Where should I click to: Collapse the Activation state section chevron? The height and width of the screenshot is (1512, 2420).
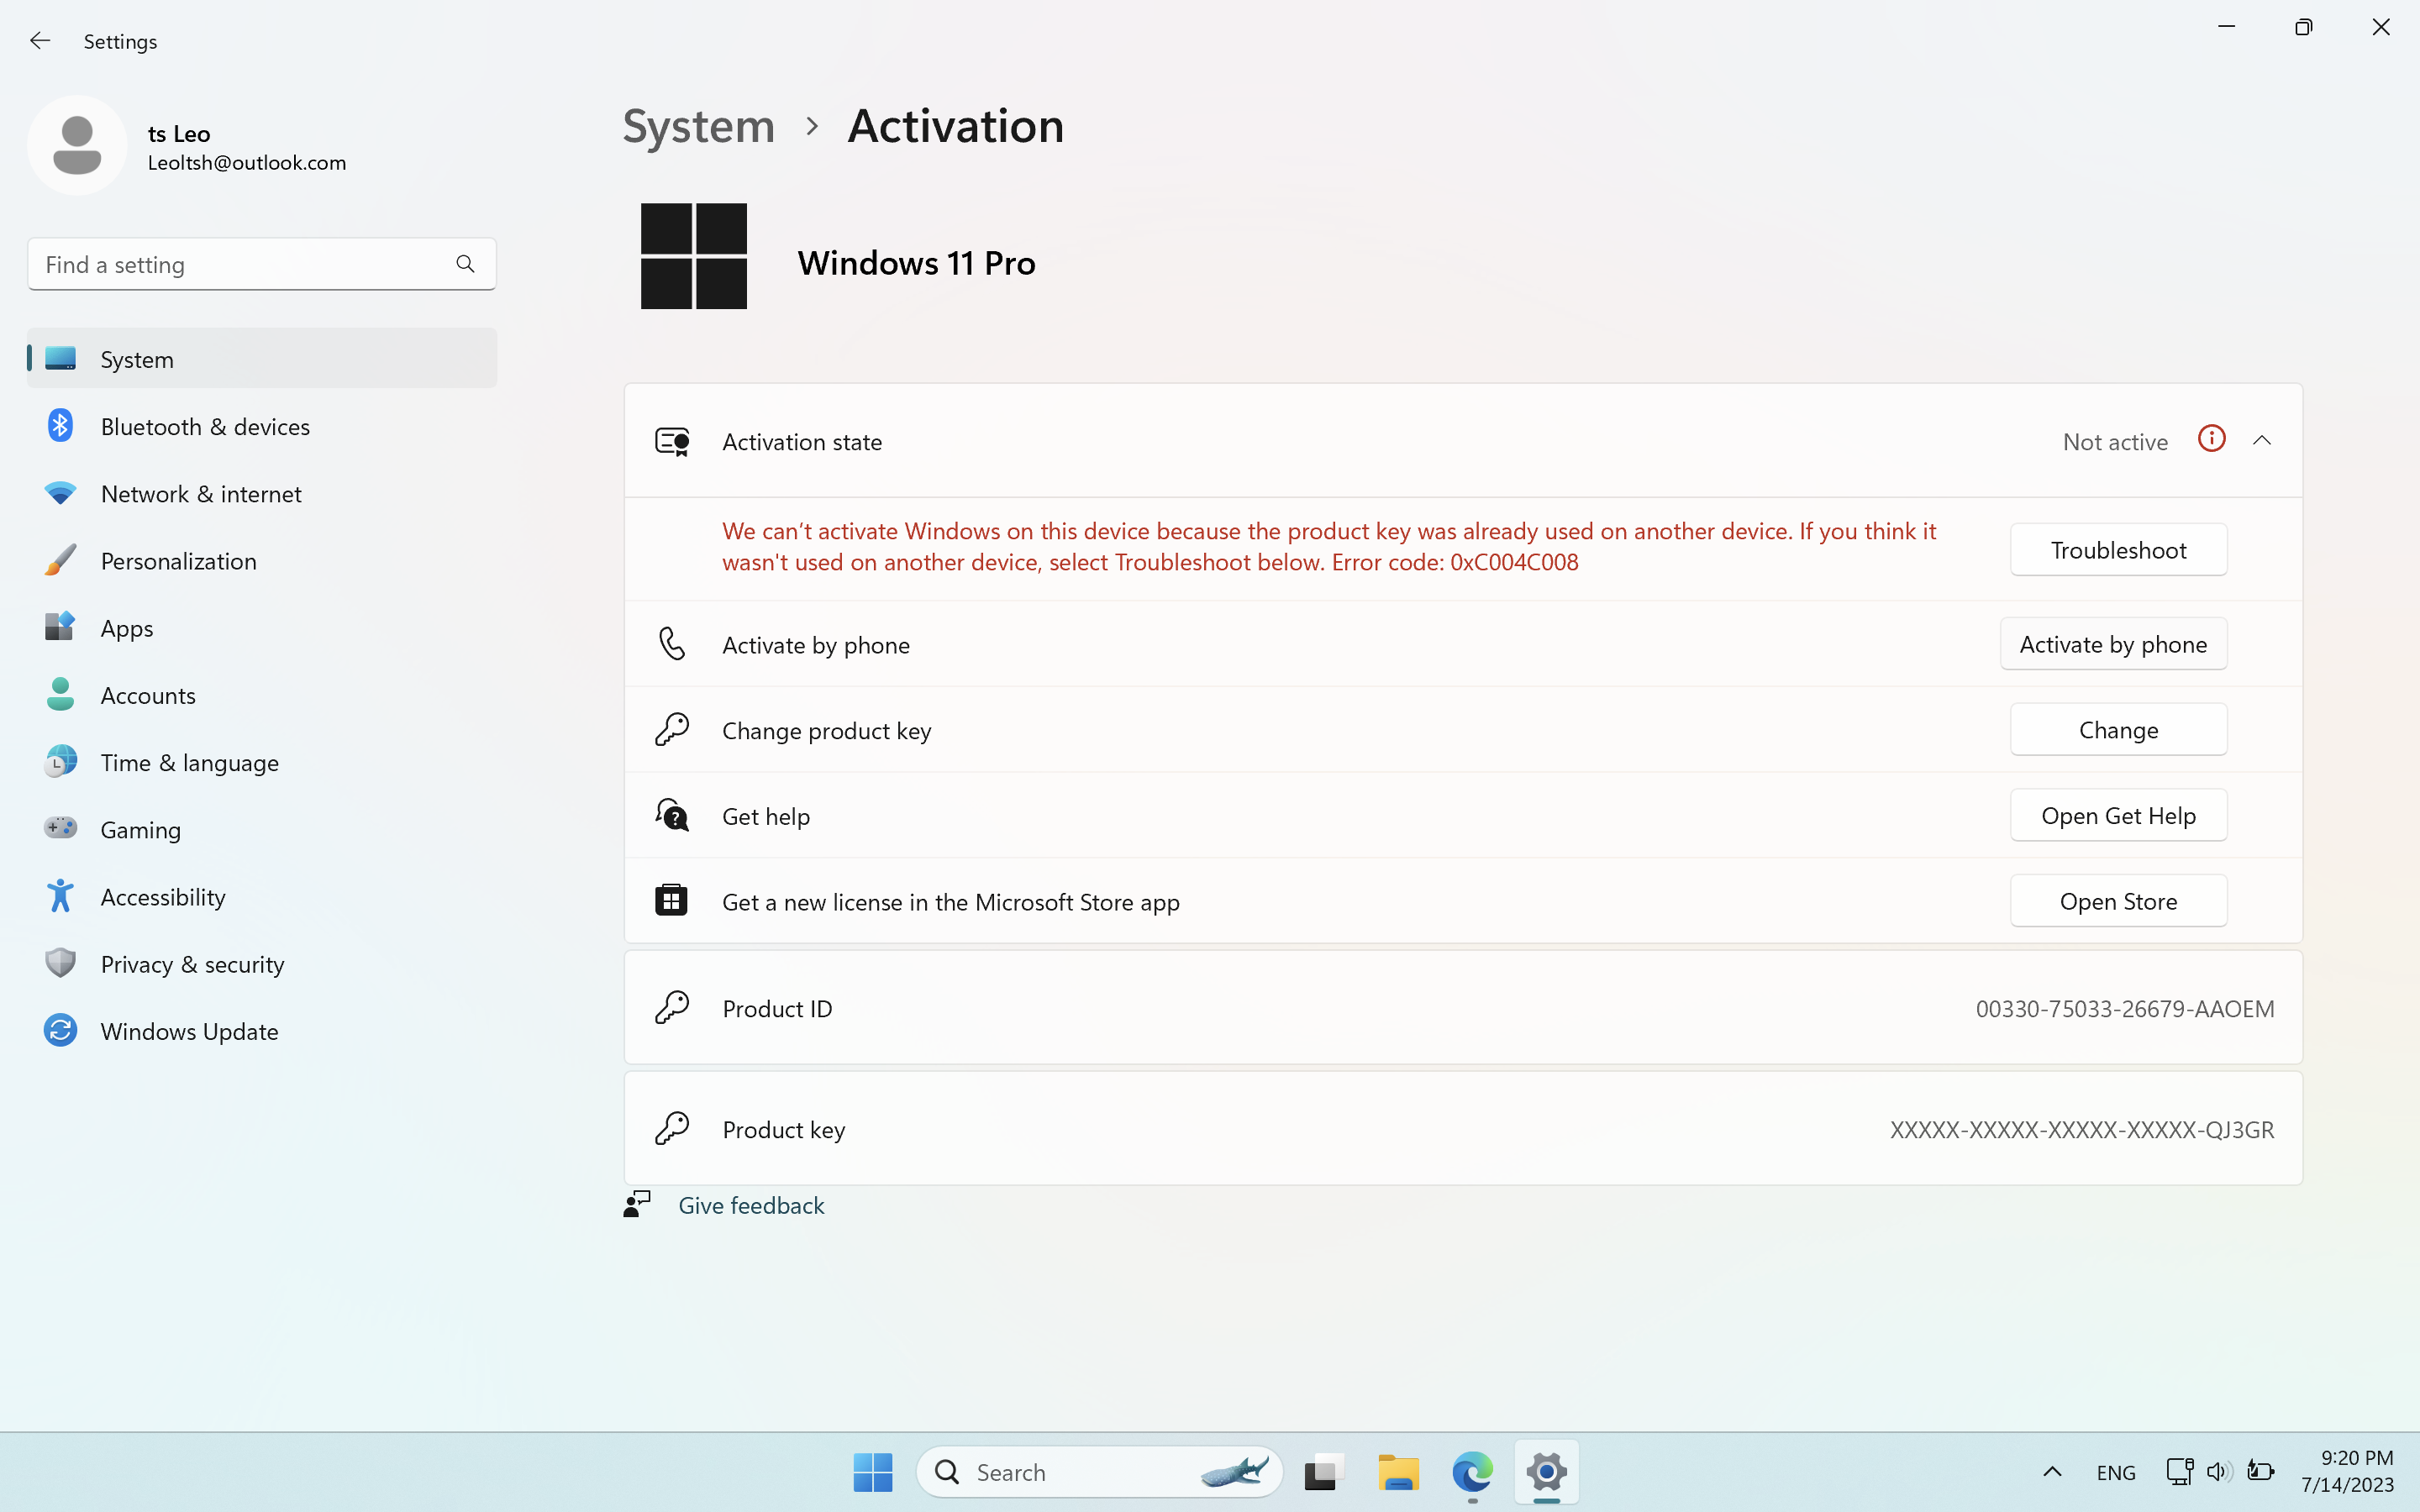point(2262,441)
